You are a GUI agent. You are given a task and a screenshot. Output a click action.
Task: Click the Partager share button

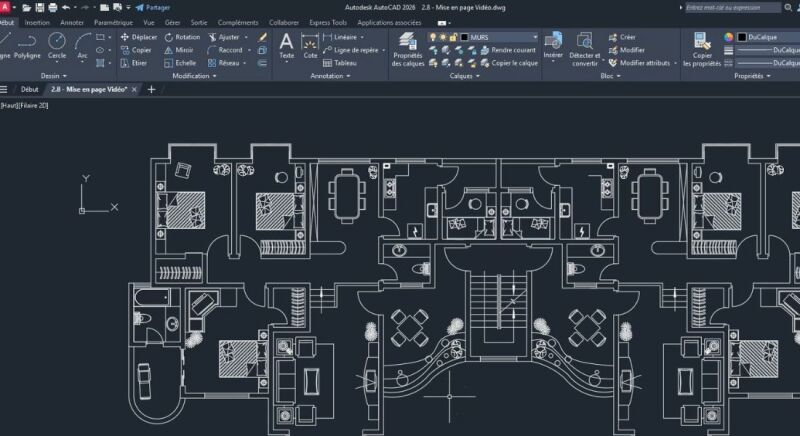[x=153, y=8]
